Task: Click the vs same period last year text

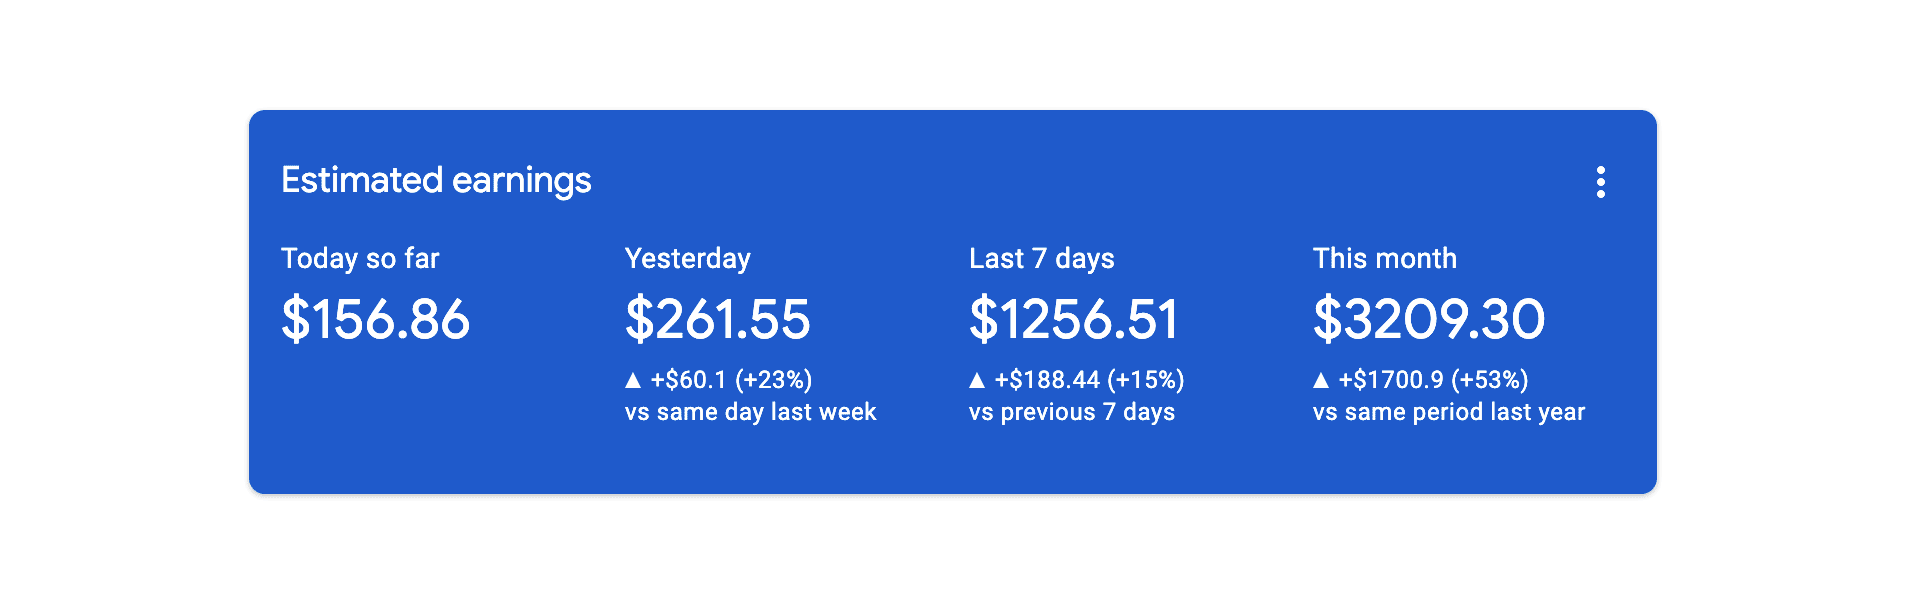Action: point(1448,412)
